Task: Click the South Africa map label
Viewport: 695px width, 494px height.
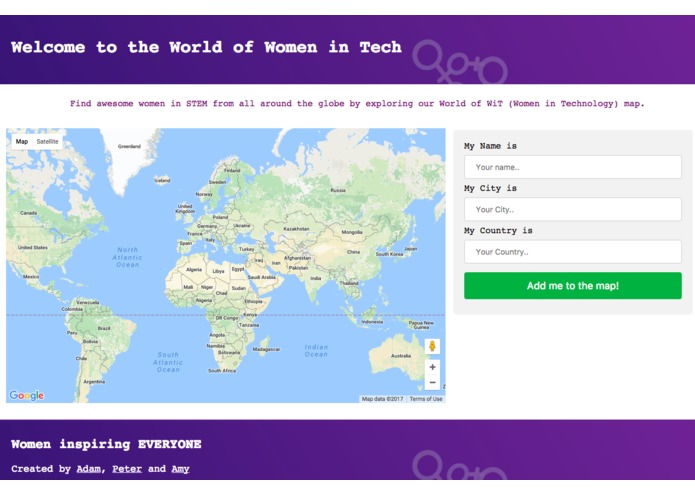Action: click(x=222, y=370)
